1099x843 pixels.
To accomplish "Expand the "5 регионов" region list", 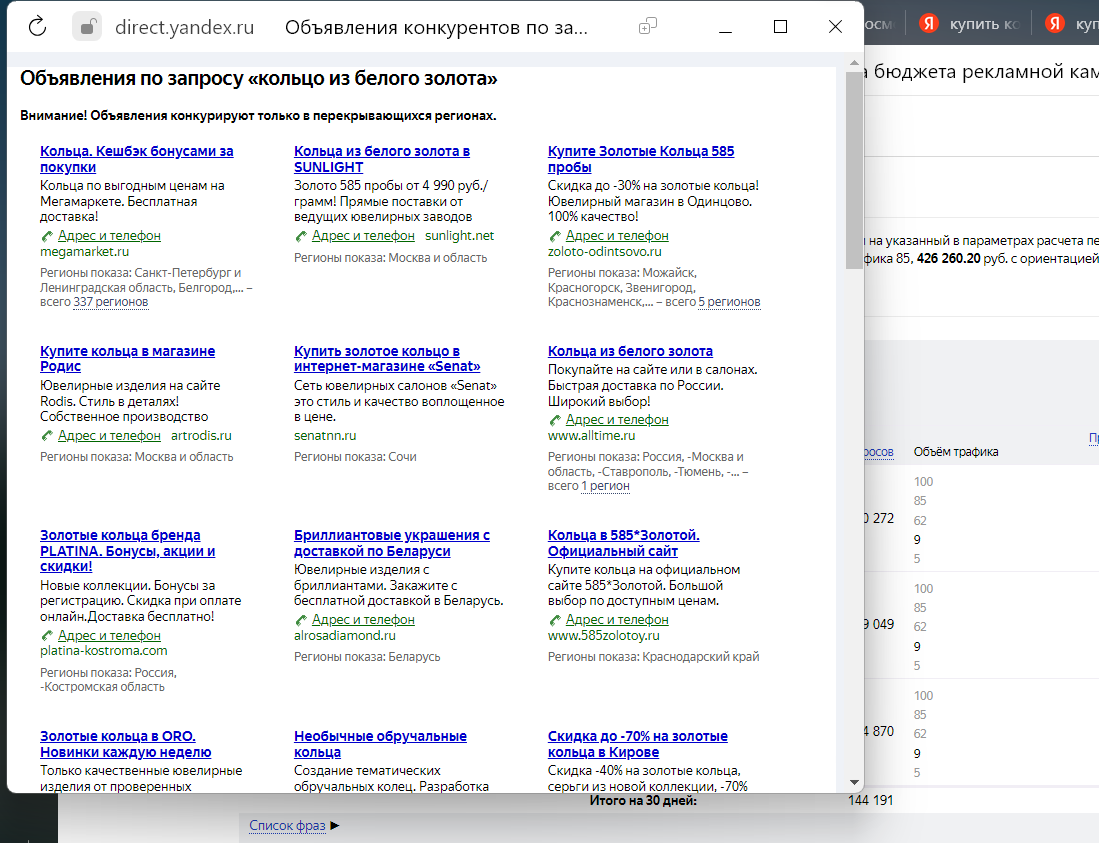I will (728, 302).
